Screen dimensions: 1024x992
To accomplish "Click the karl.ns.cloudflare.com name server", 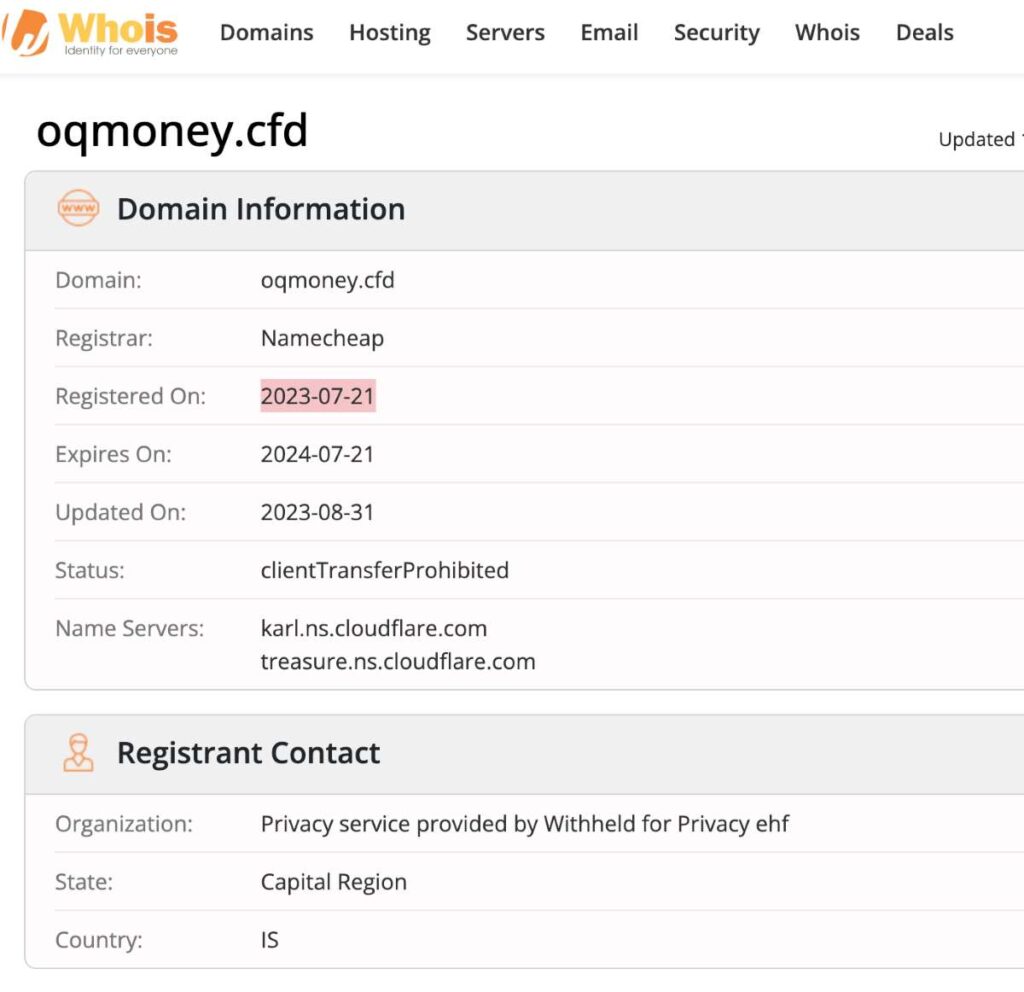I will coord(374,628).
